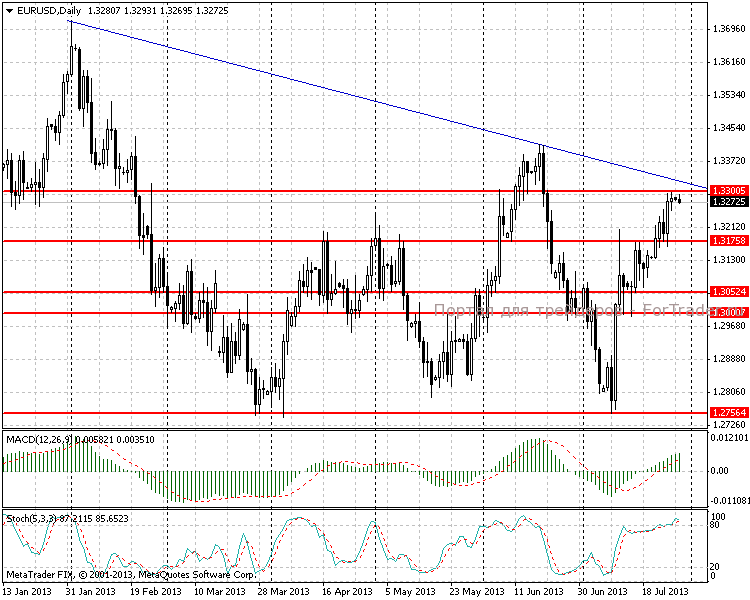Click 18 Jul 2013 on the time axis
Viewport: 750px width, 600px height.
pyautogui.click(x=665, y=591)
